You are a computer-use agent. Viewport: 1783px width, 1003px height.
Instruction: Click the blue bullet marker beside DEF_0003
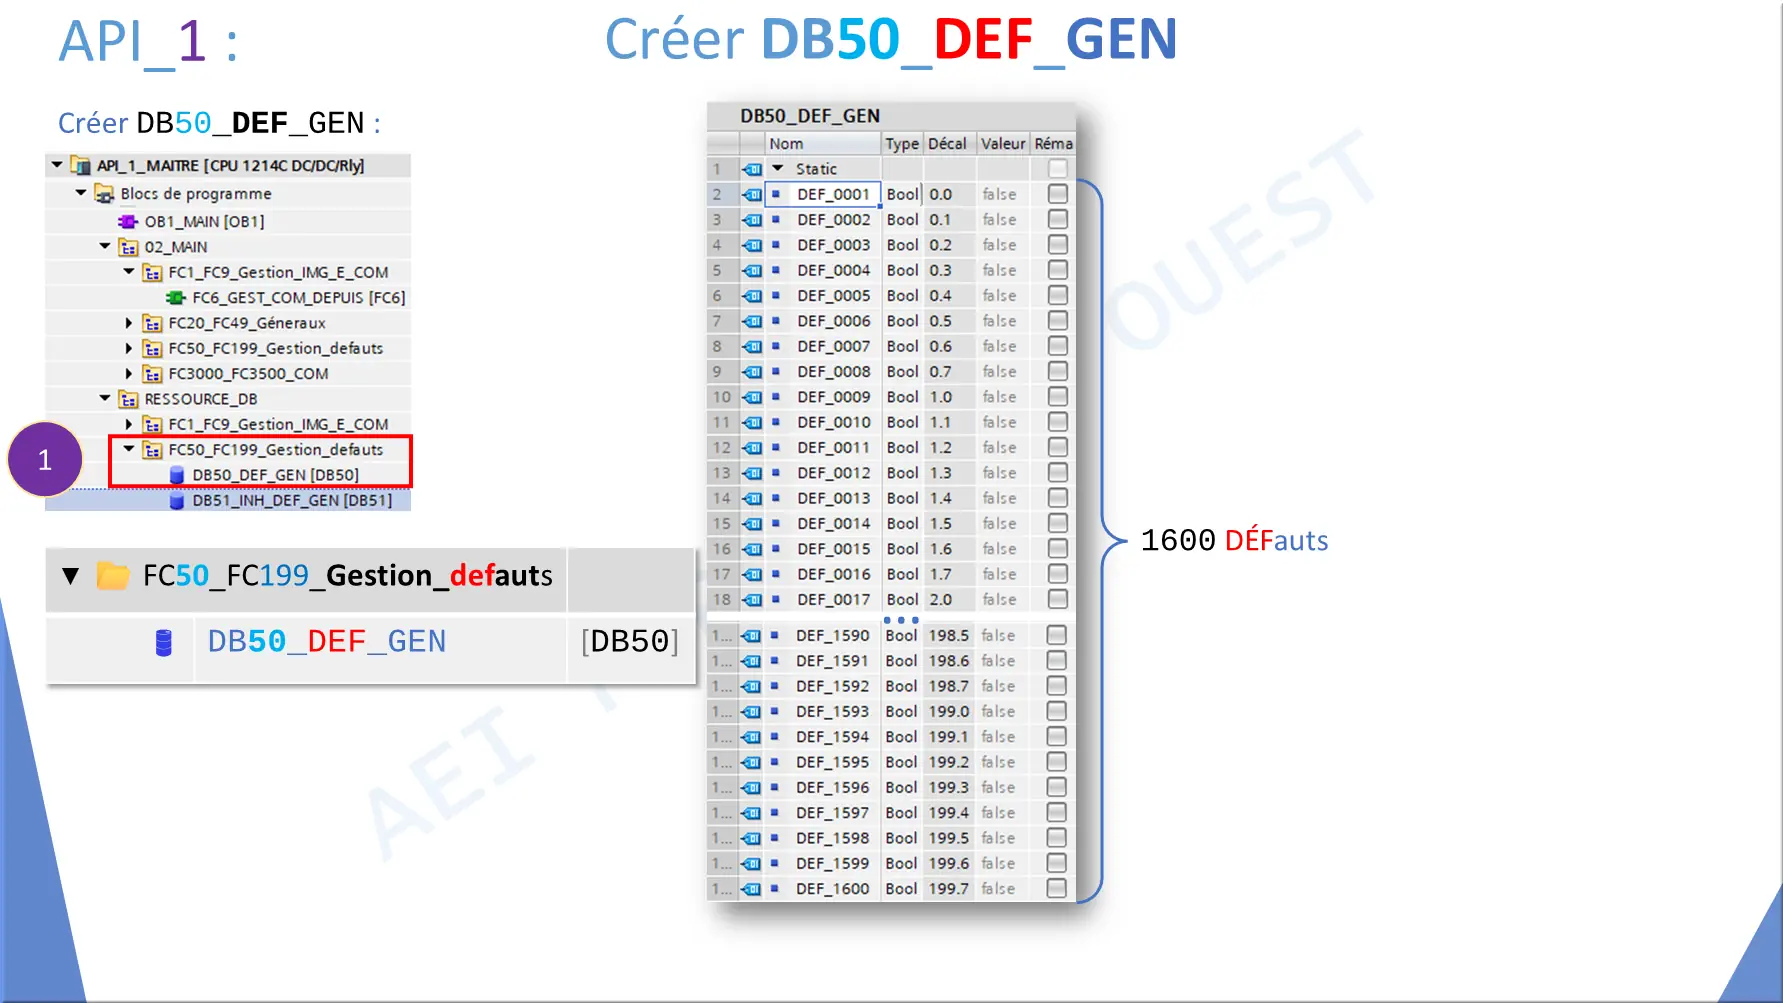775,245
